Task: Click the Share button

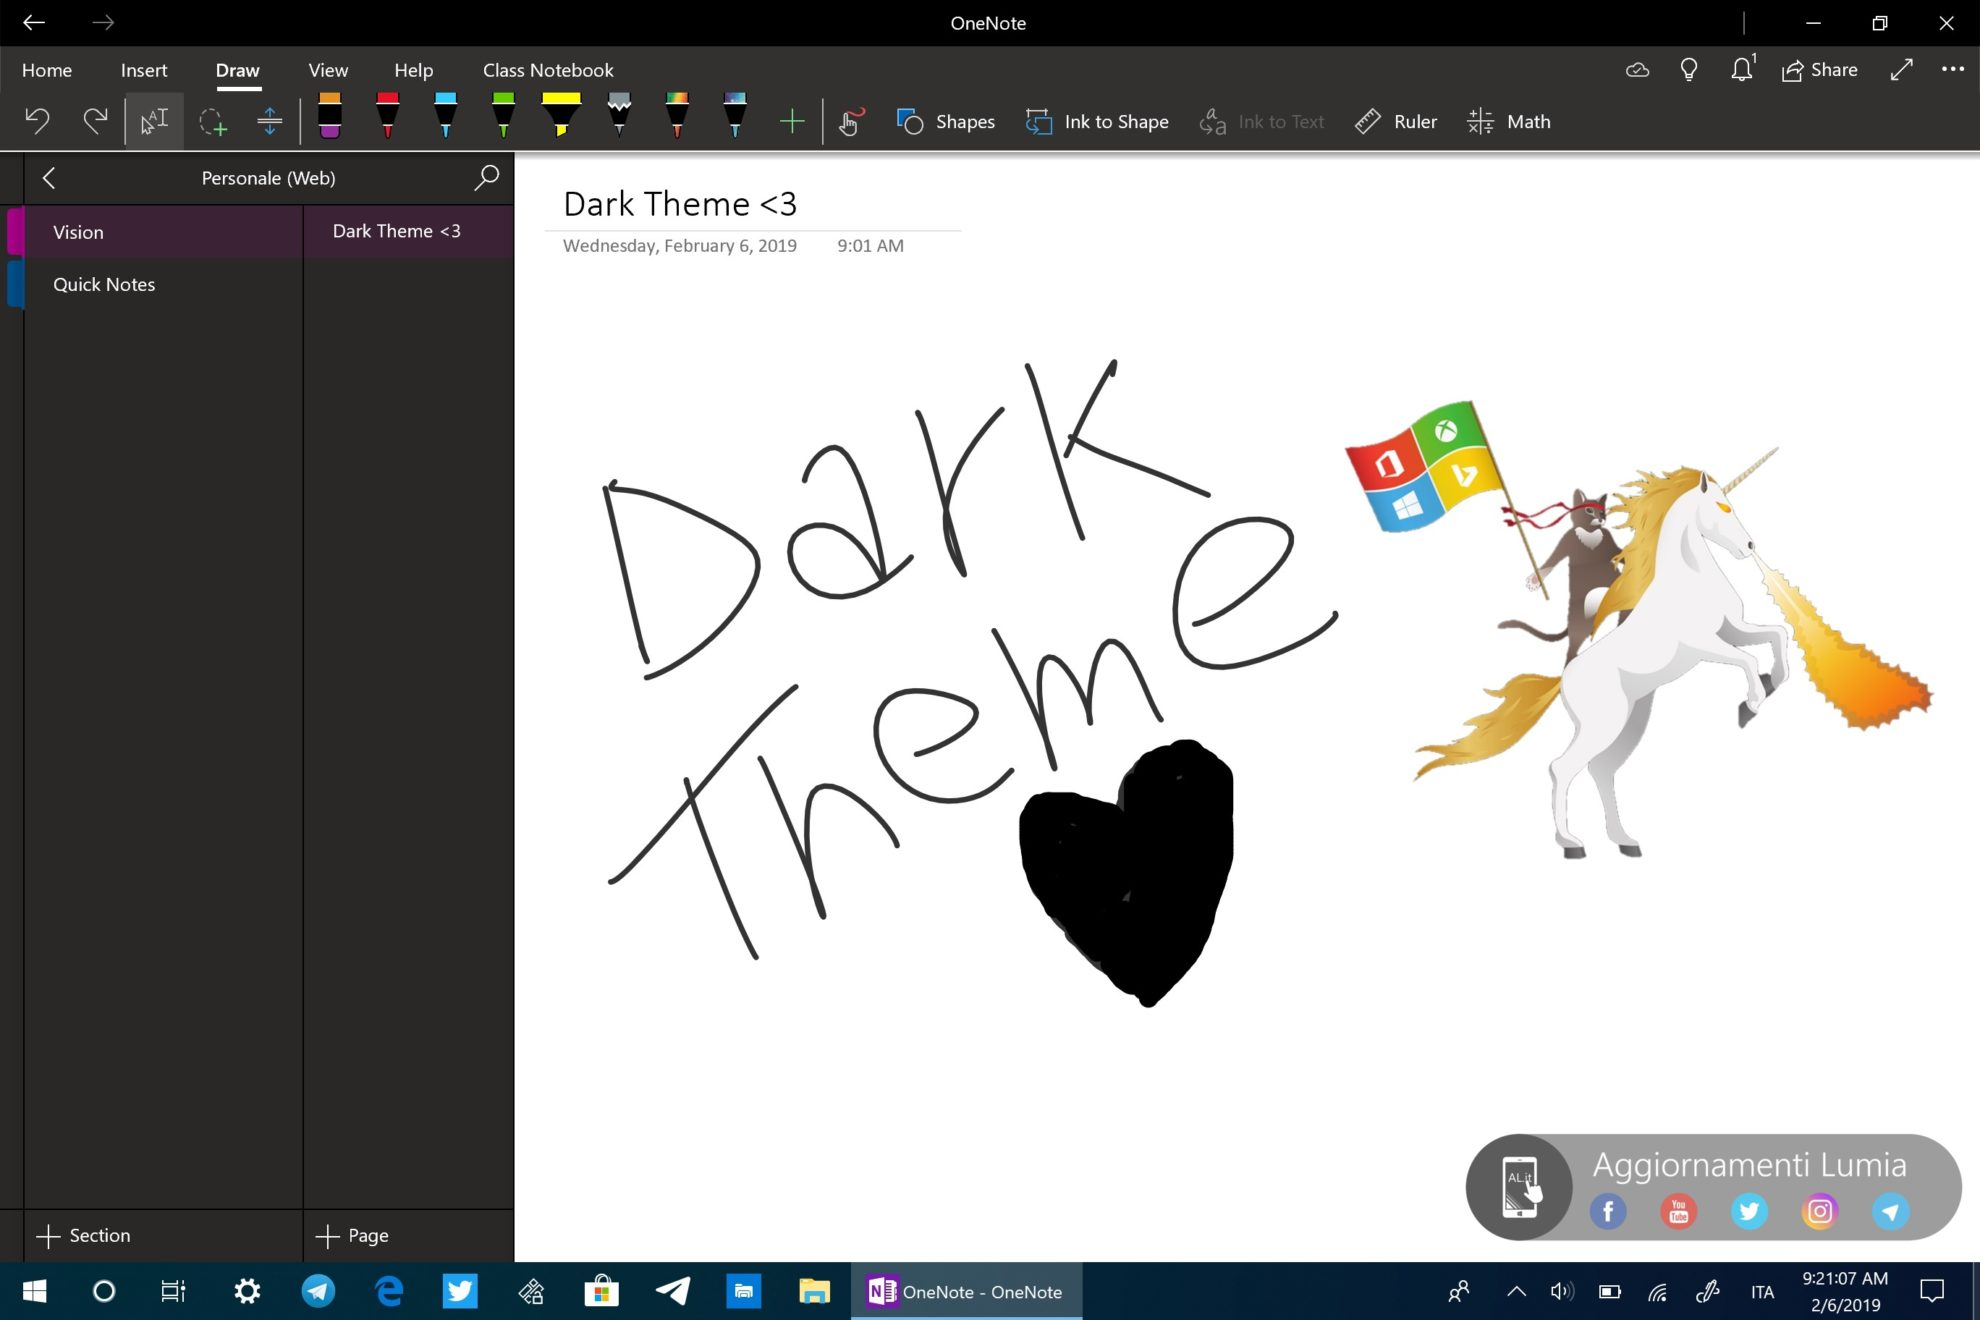Action: click(x=1820, y=69)
